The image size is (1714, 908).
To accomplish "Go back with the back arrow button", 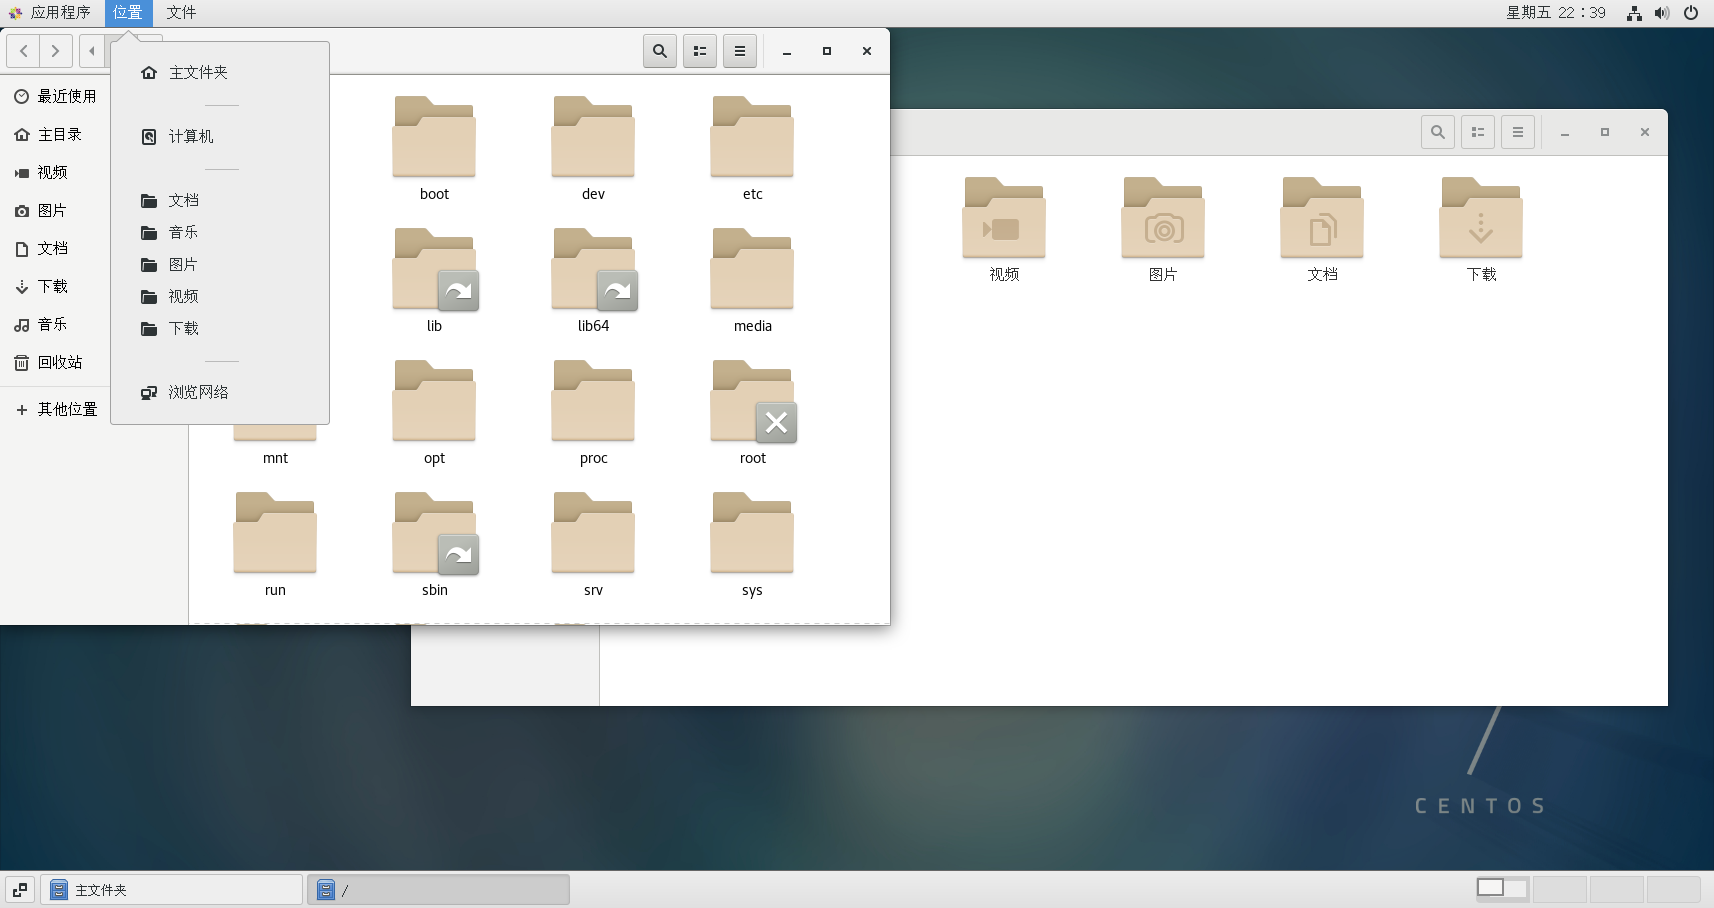I will 23,51.
